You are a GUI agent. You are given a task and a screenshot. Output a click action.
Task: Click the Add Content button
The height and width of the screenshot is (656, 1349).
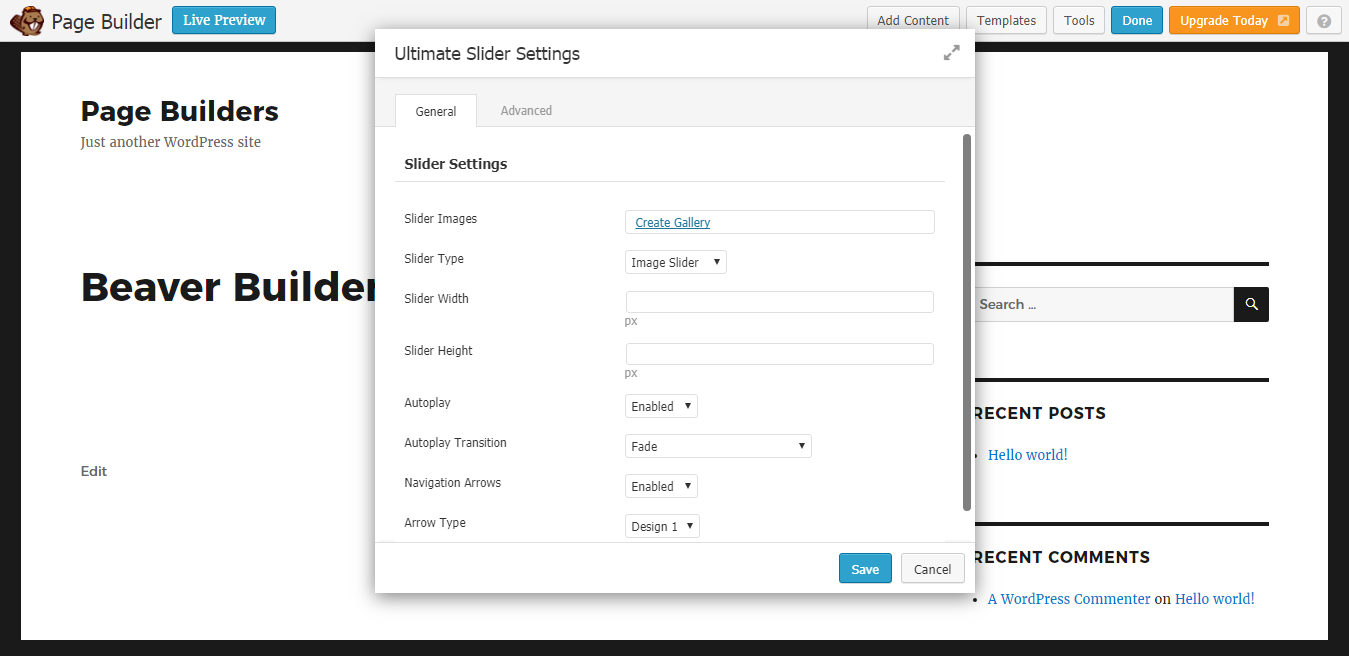(913, 21)
